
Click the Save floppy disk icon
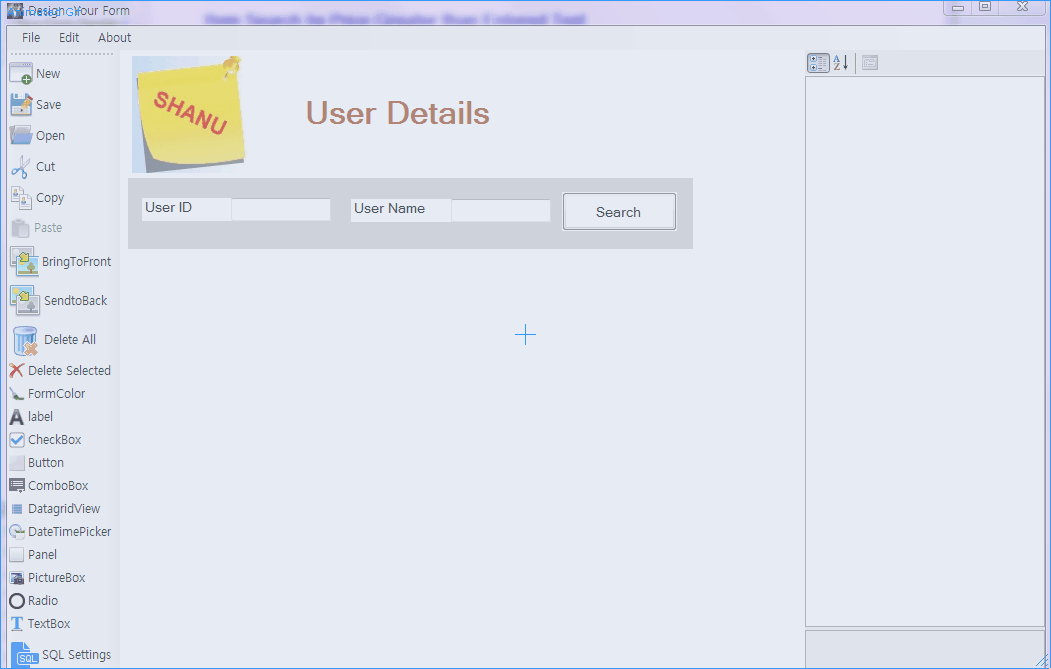coord(21,105)
